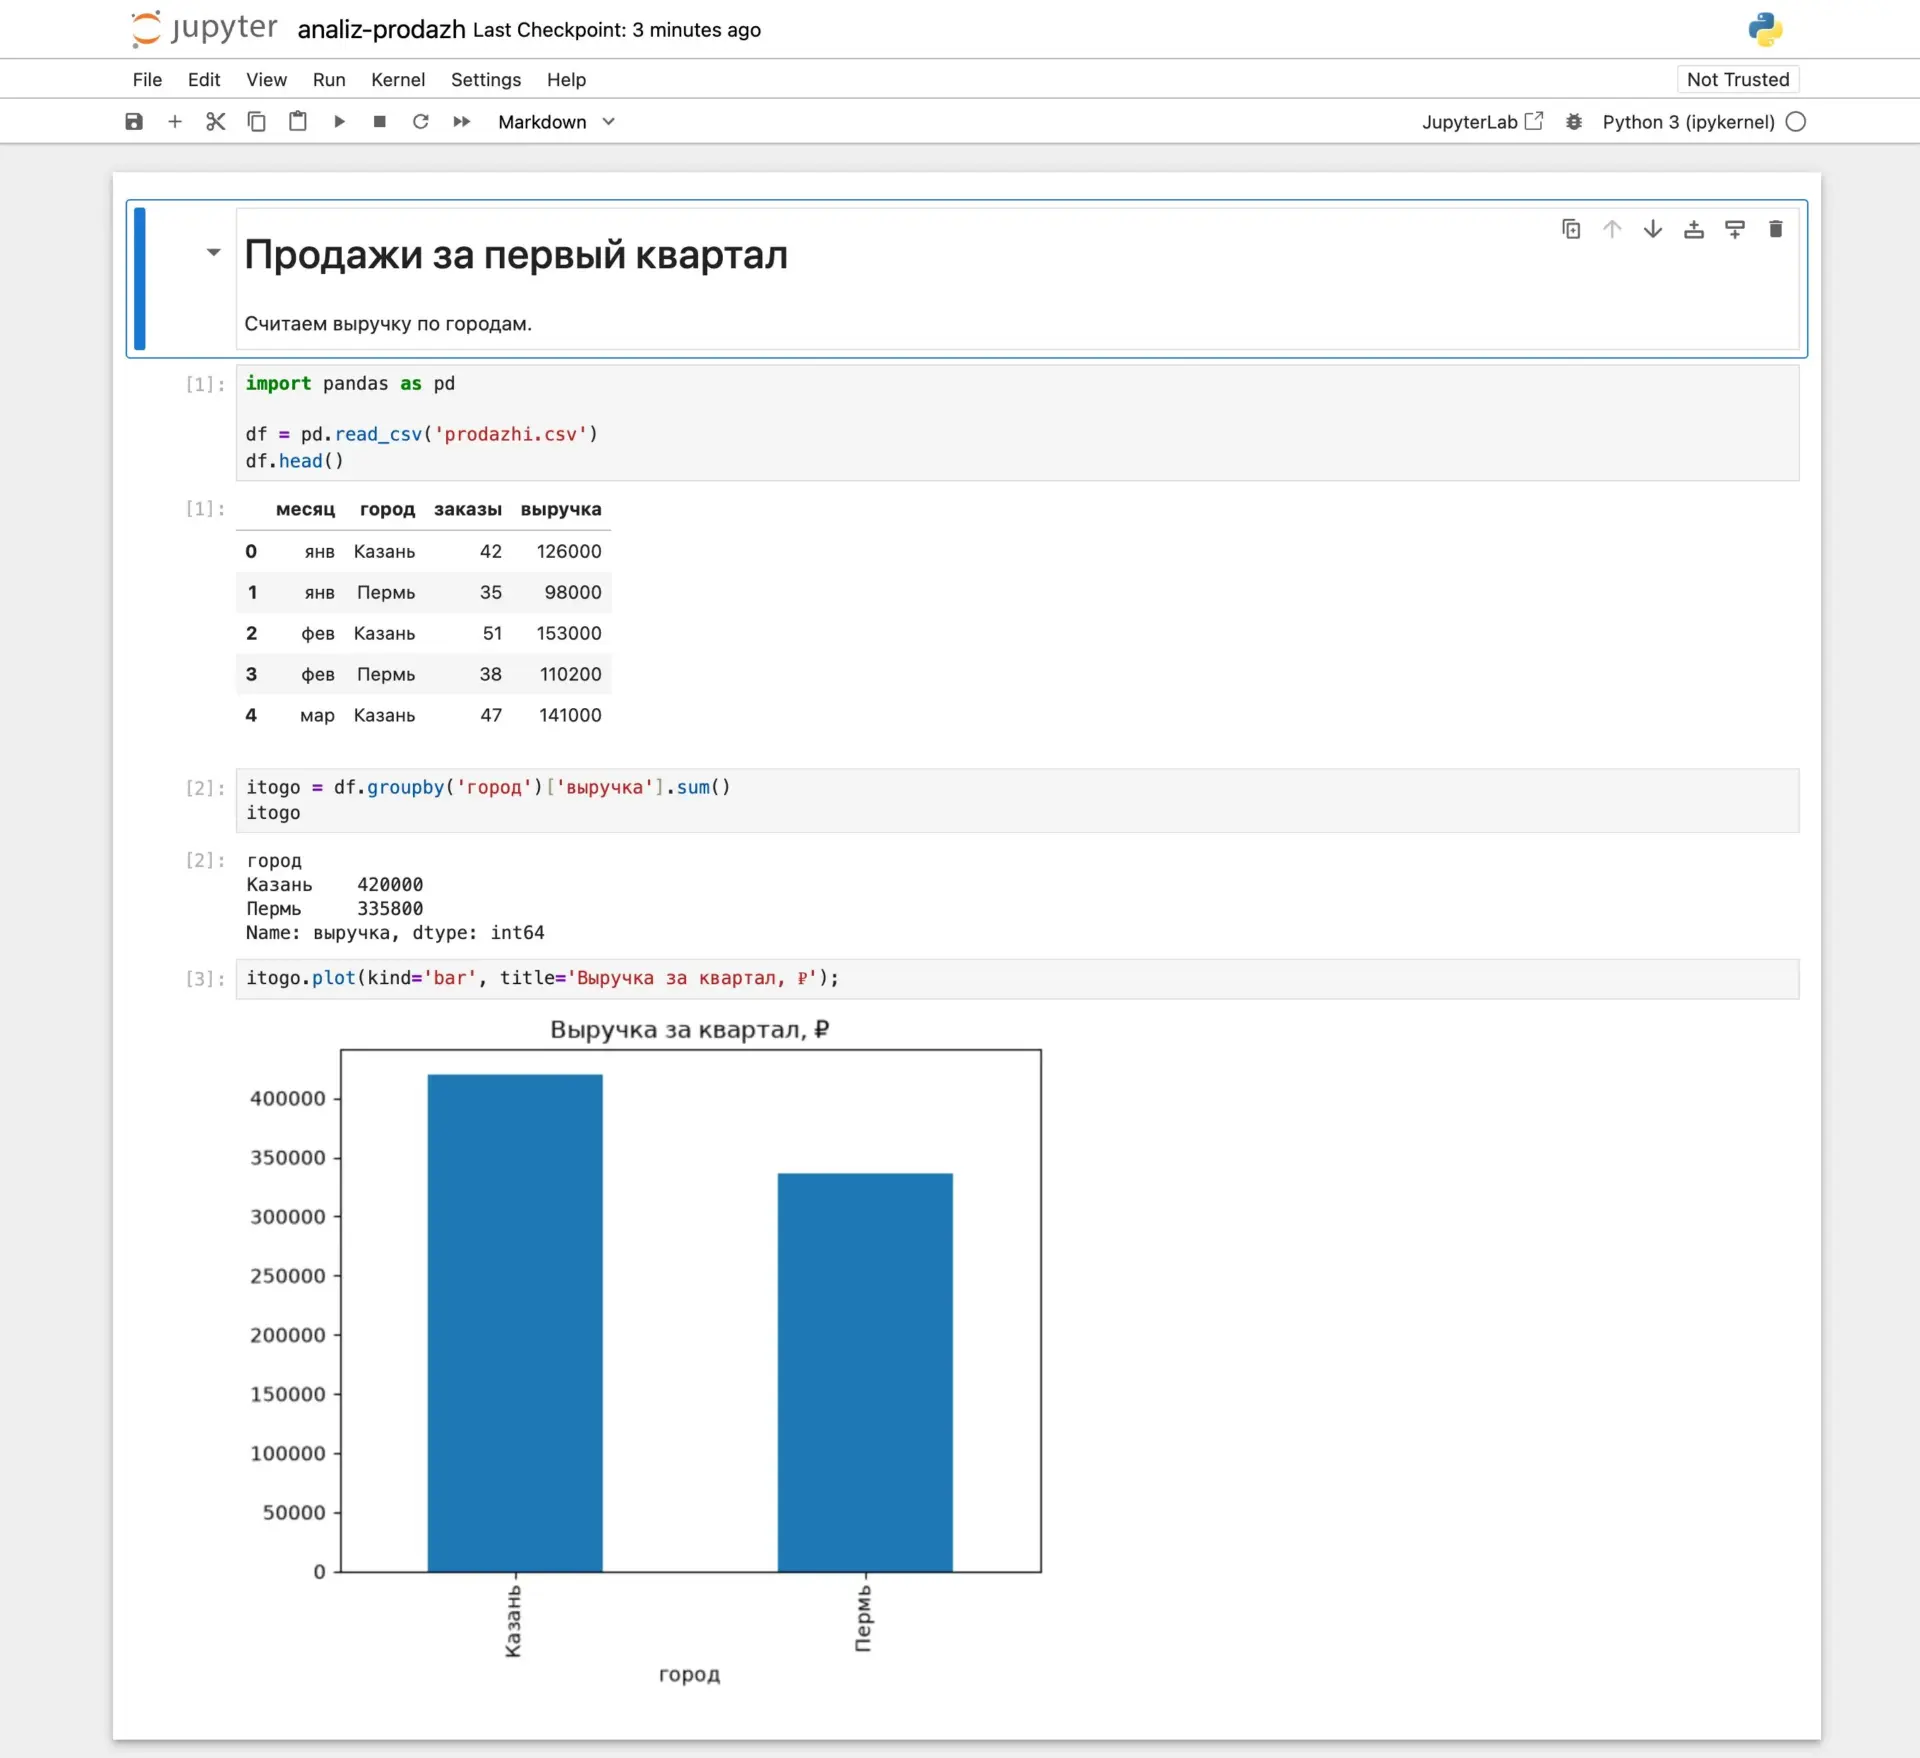Restart kernel and run all cells
This screenshot has height=1758, width=1920.
point(462,122)
